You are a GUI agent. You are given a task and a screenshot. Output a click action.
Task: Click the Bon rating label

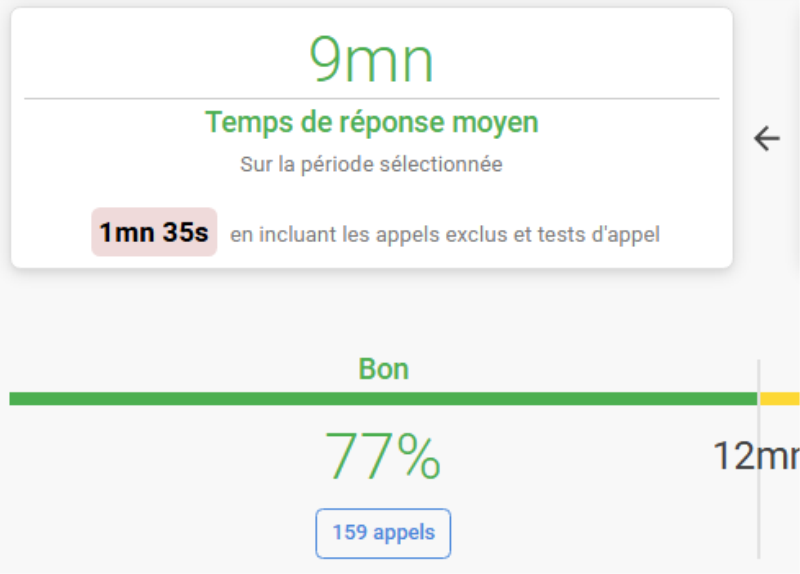coord(383,369)
